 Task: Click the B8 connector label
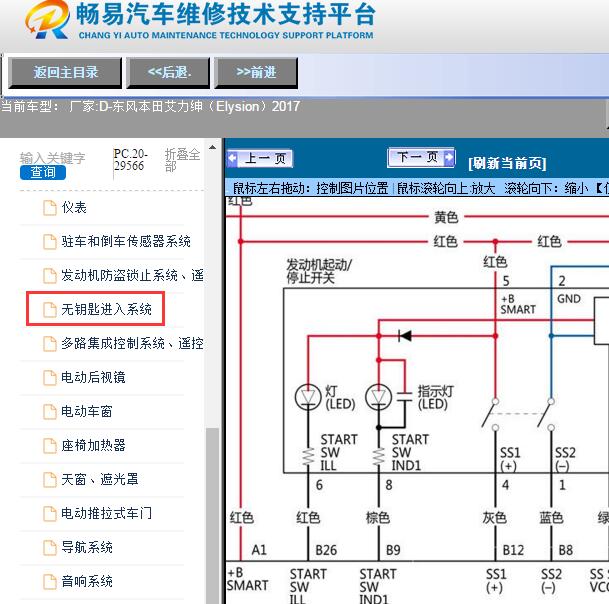click(x=566, y=550)
